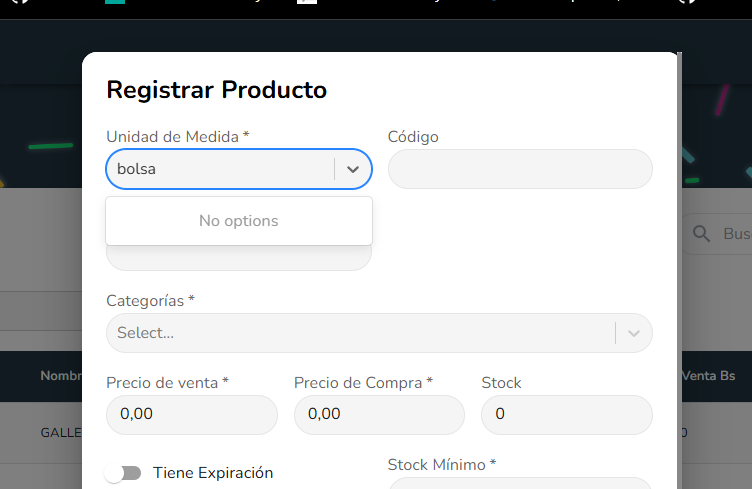Click the Stock quantity field
752x489 pixels.
click(x=566, y=414)
